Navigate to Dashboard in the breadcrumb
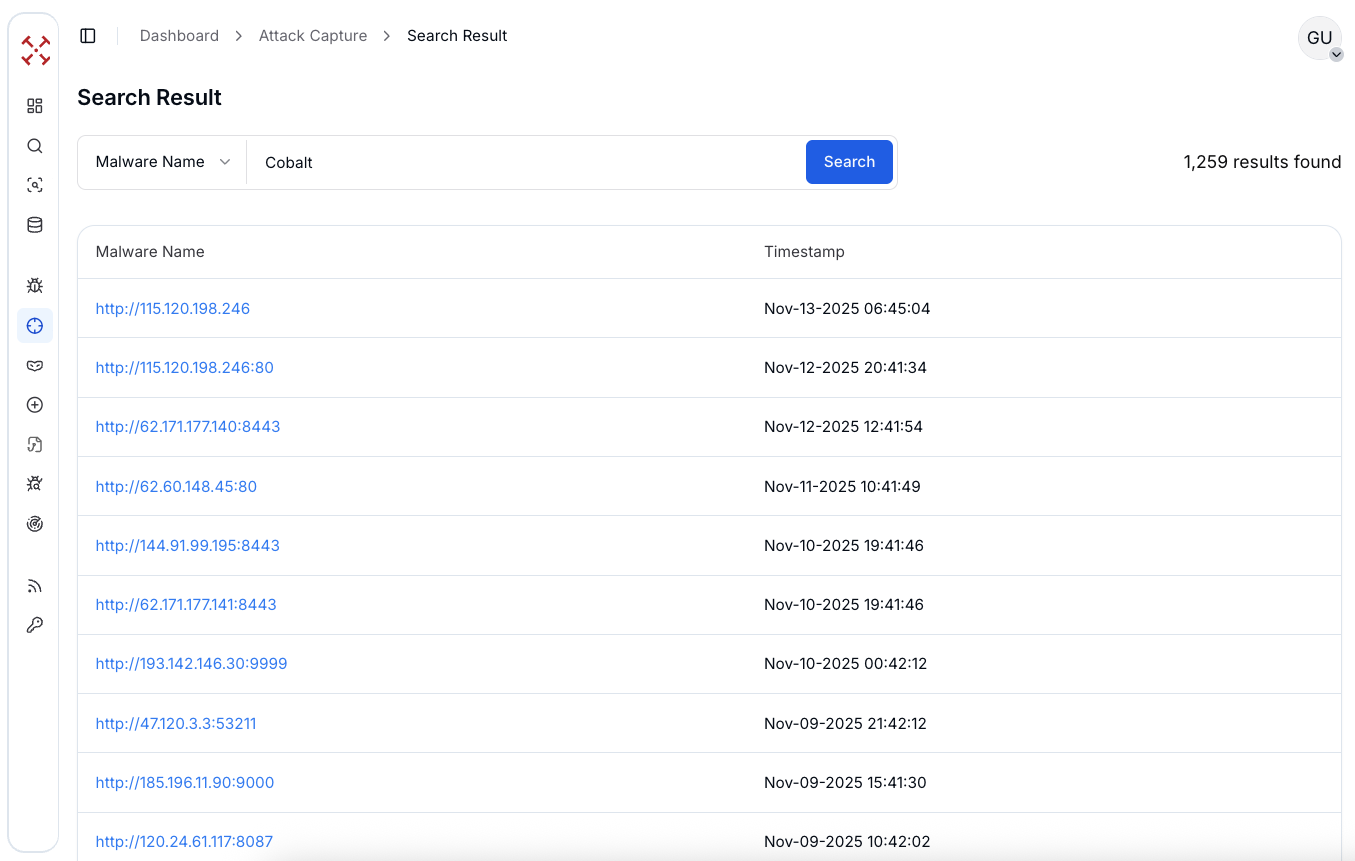The width and height of the screenshot is (1355, 861). click(x=179, y=35)
